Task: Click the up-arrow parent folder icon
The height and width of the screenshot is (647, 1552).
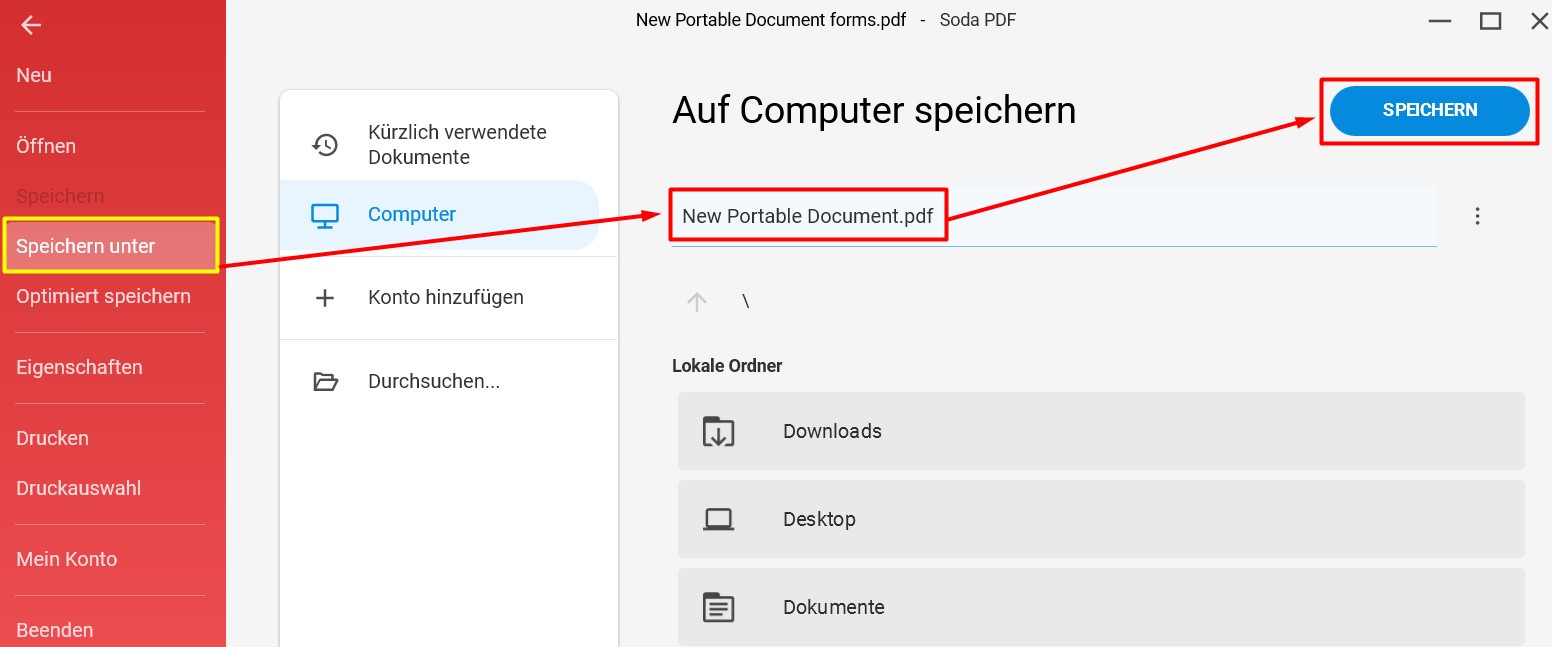Action: click(x=697, y=302)
